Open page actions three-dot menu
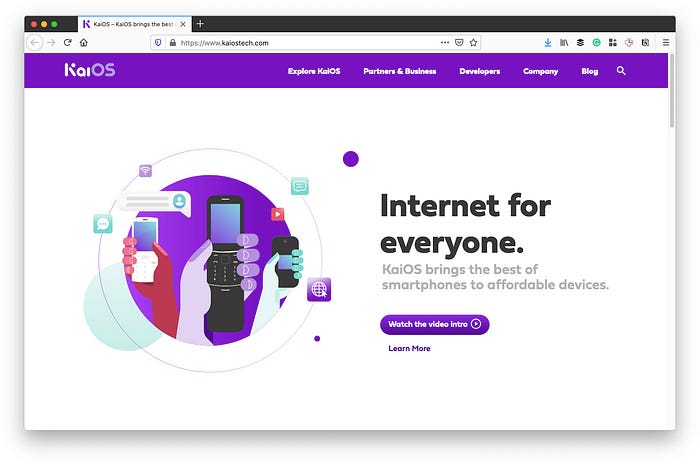This screenshot has height=464, width=700. tap(445, 42)
